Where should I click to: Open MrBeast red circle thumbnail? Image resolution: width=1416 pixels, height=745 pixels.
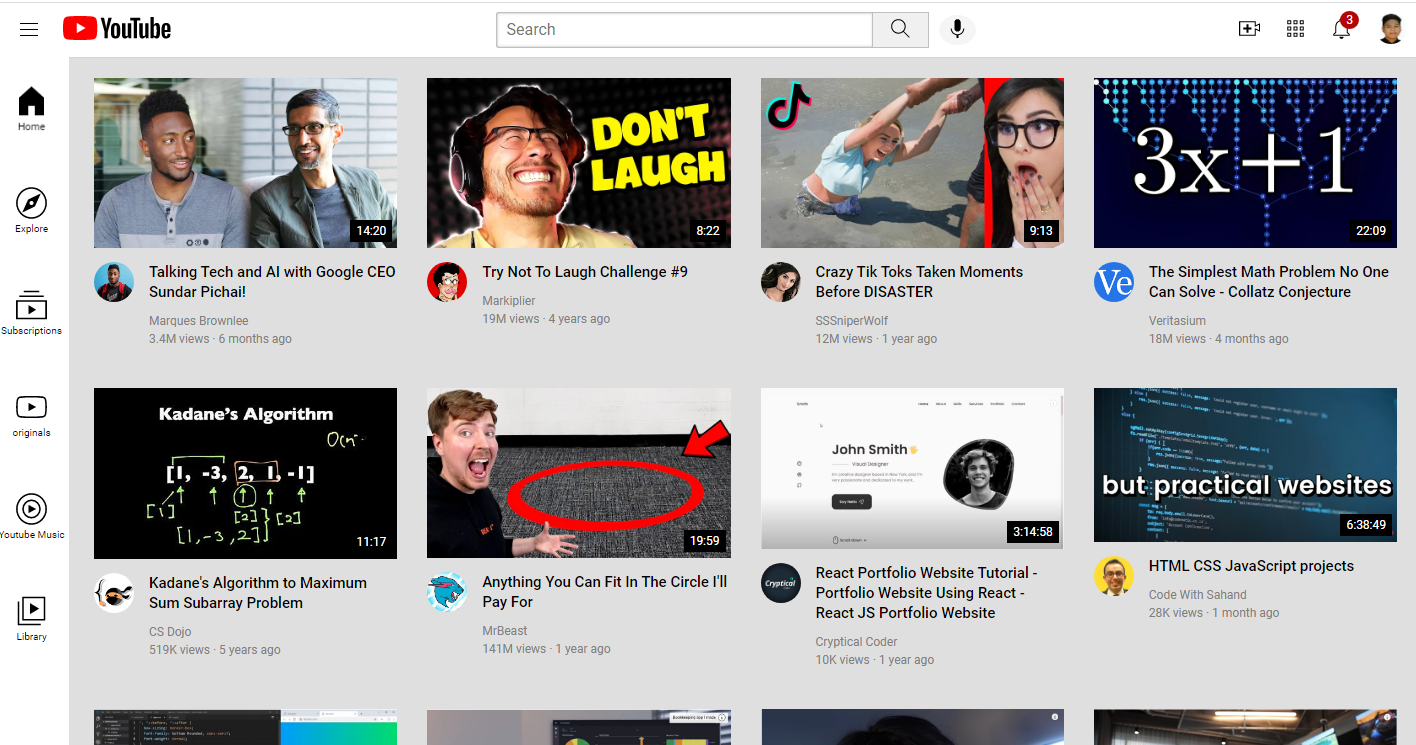pyautogui.click(x=579, y=473)
